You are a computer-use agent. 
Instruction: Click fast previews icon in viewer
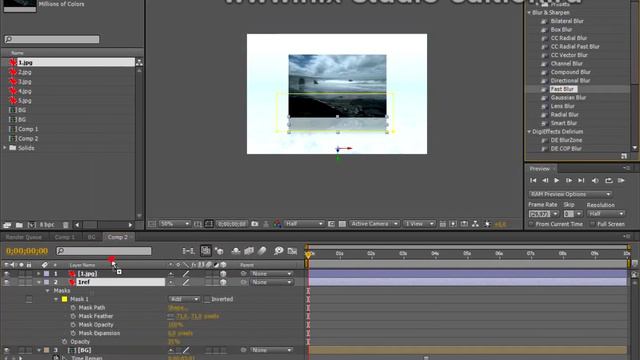pos(453,224)
